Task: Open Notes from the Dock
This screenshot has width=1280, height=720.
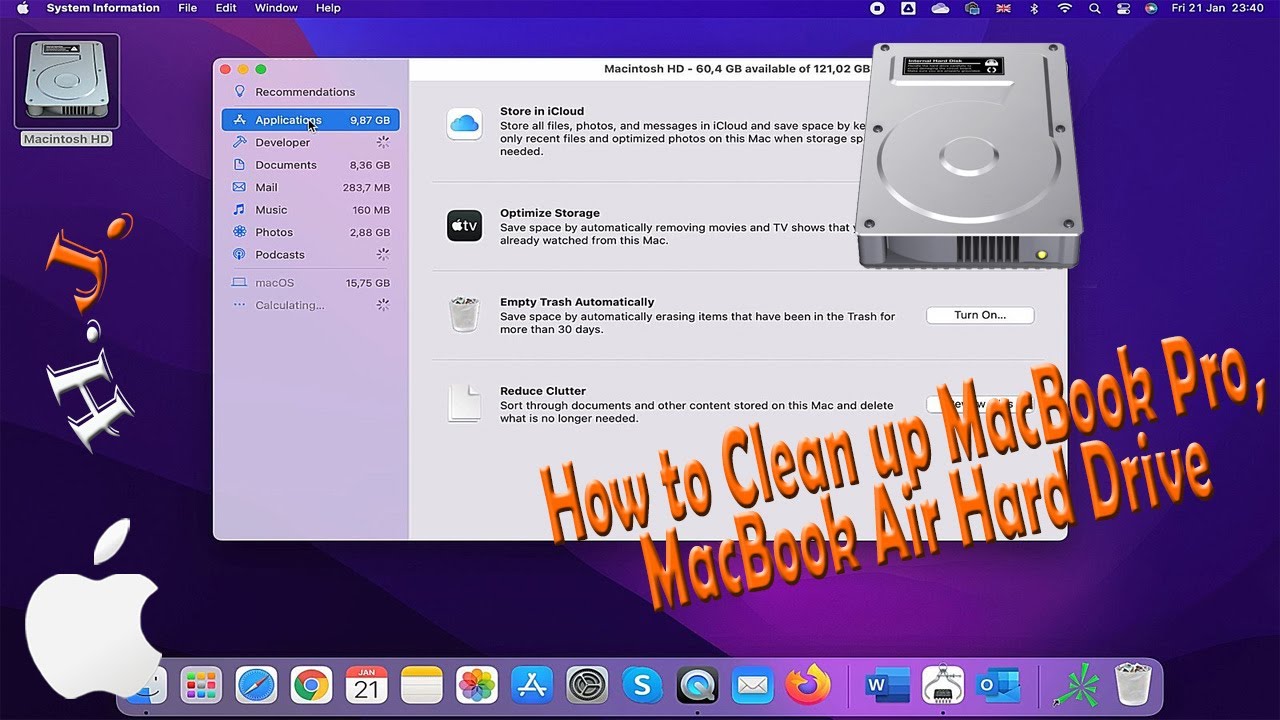Action: (422, 686)
